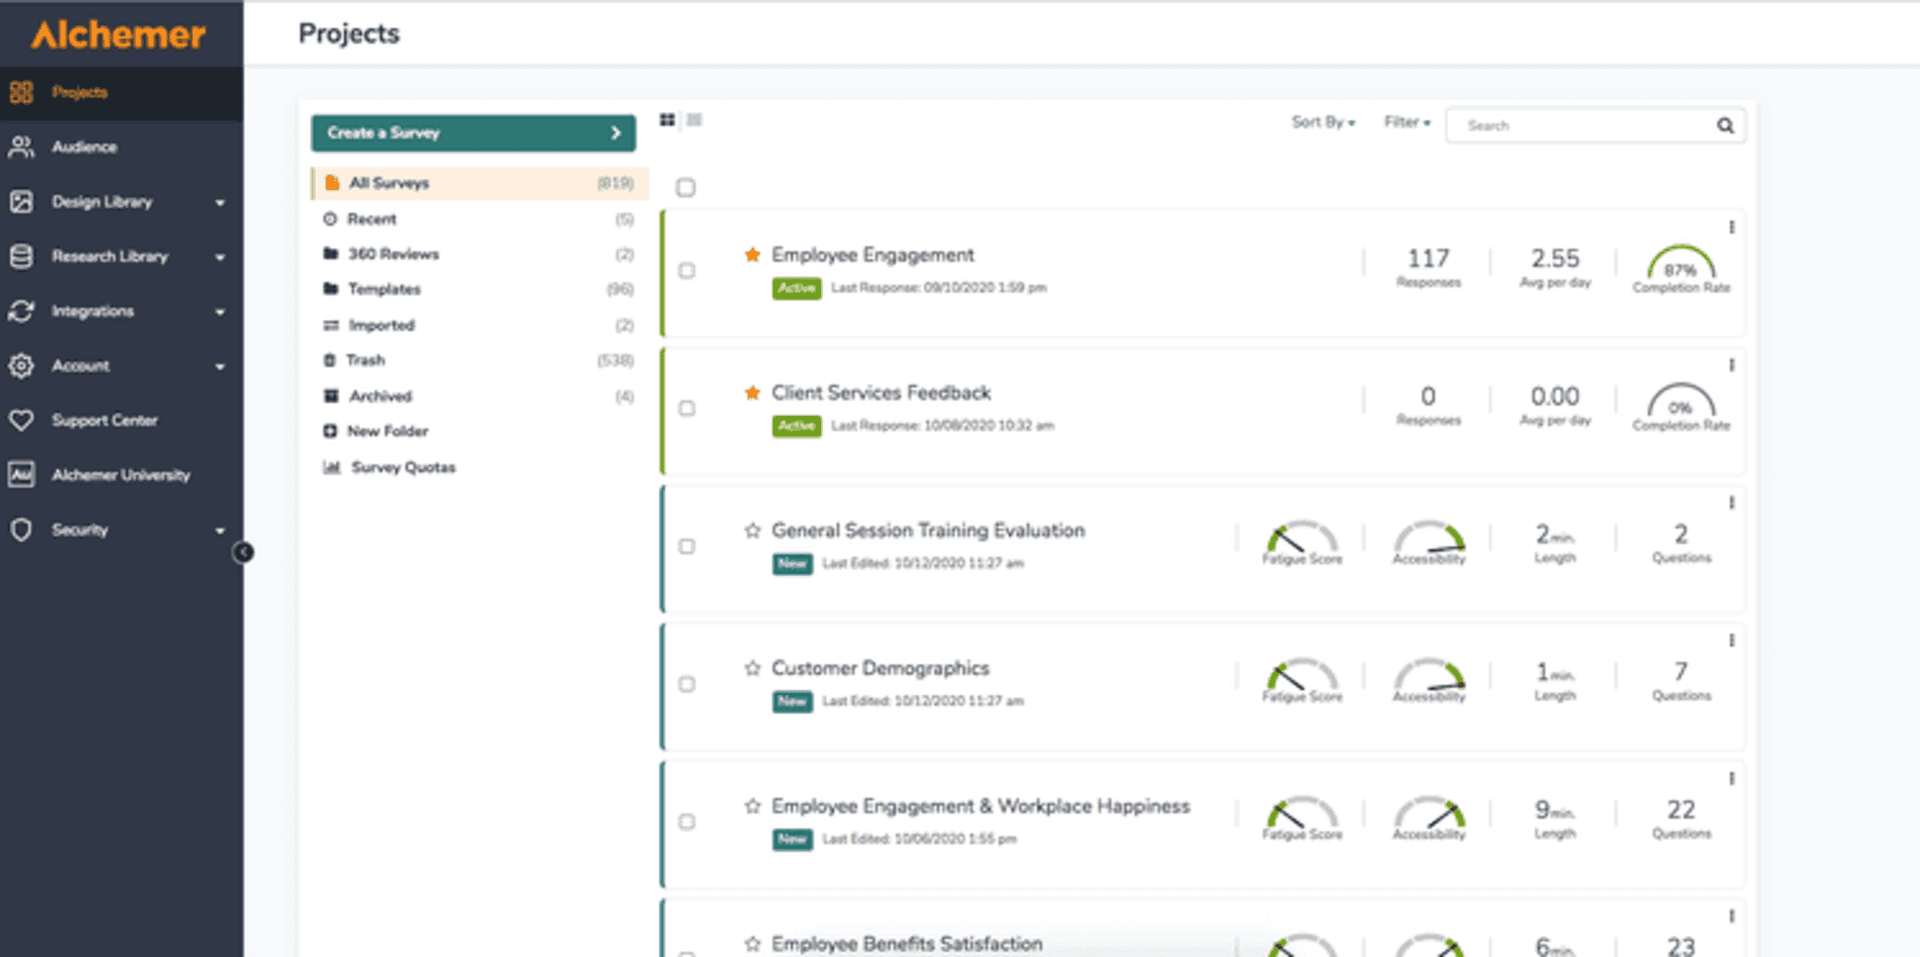Open the General Session Training Evaluation survey
1920x957 pixels.
click(928, 530)
